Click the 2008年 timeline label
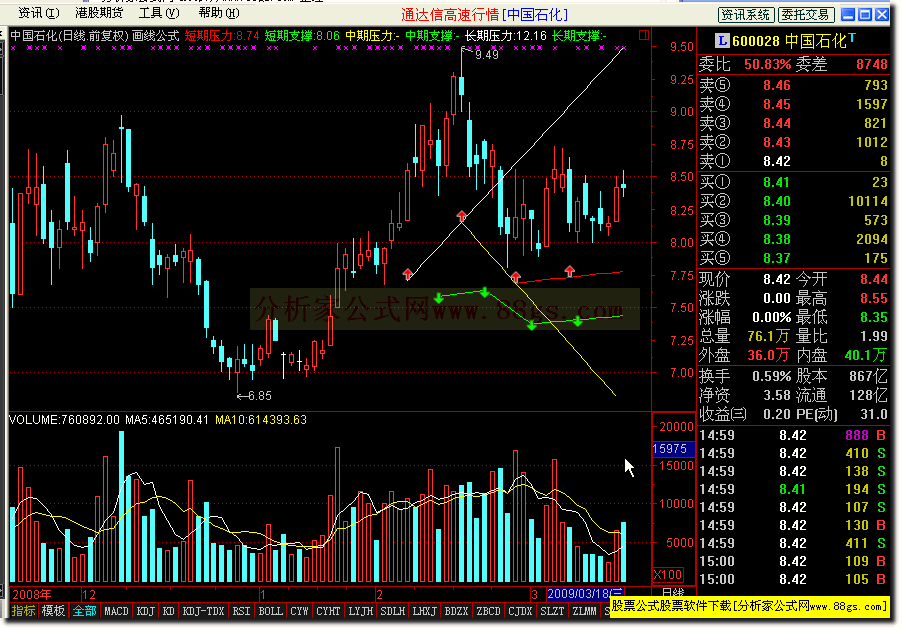 tap(32, 594)
